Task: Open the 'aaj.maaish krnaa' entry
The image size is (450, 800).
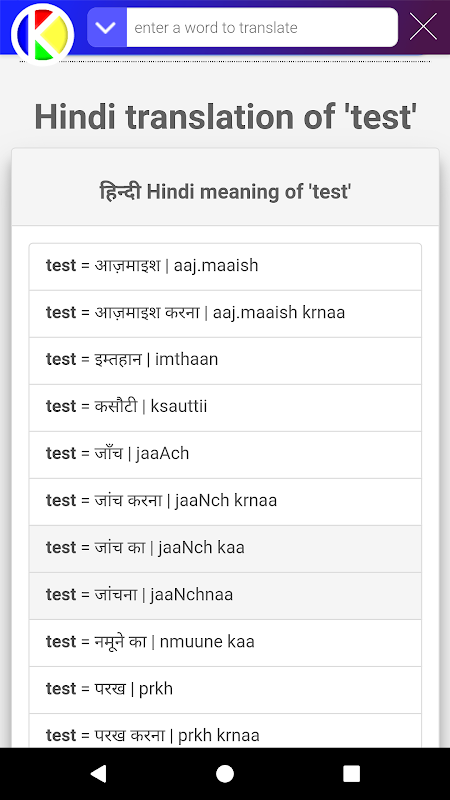Action: (x=225, y=314)
